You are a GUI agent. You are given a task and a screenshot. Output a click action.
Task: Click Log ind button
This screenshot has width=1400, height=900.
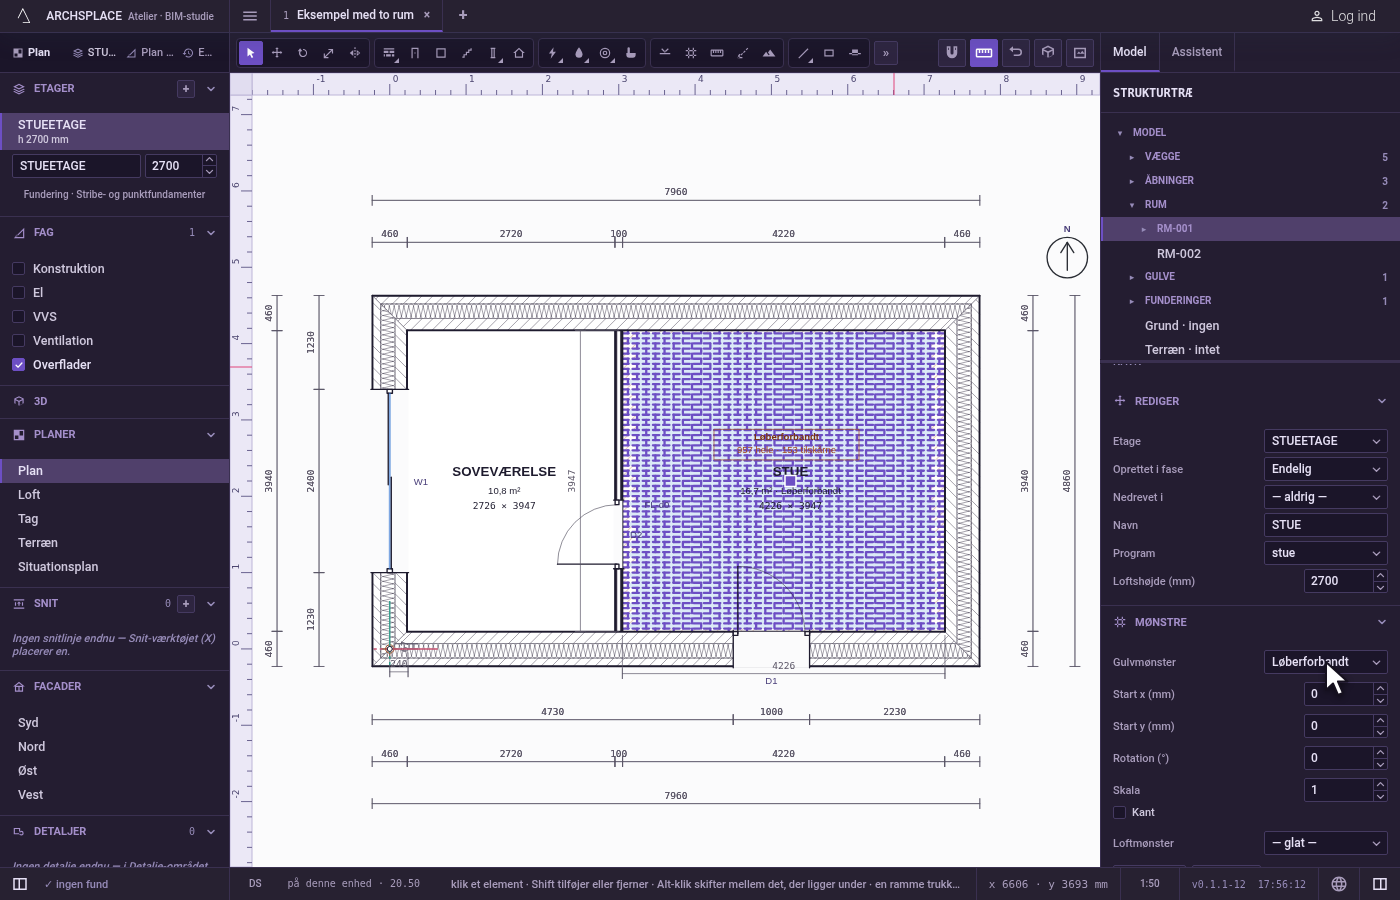tap(1343, 16)
